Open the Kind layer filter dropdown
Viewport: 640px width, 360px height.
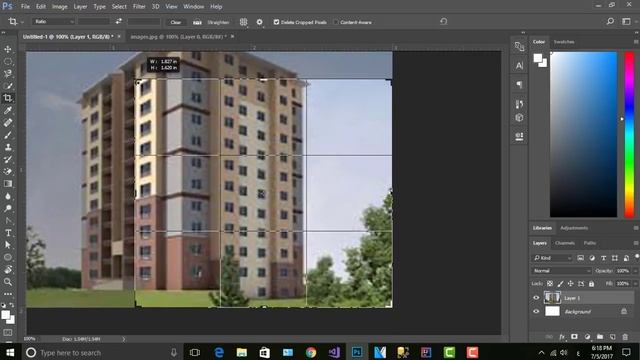(x=553, y=258)
